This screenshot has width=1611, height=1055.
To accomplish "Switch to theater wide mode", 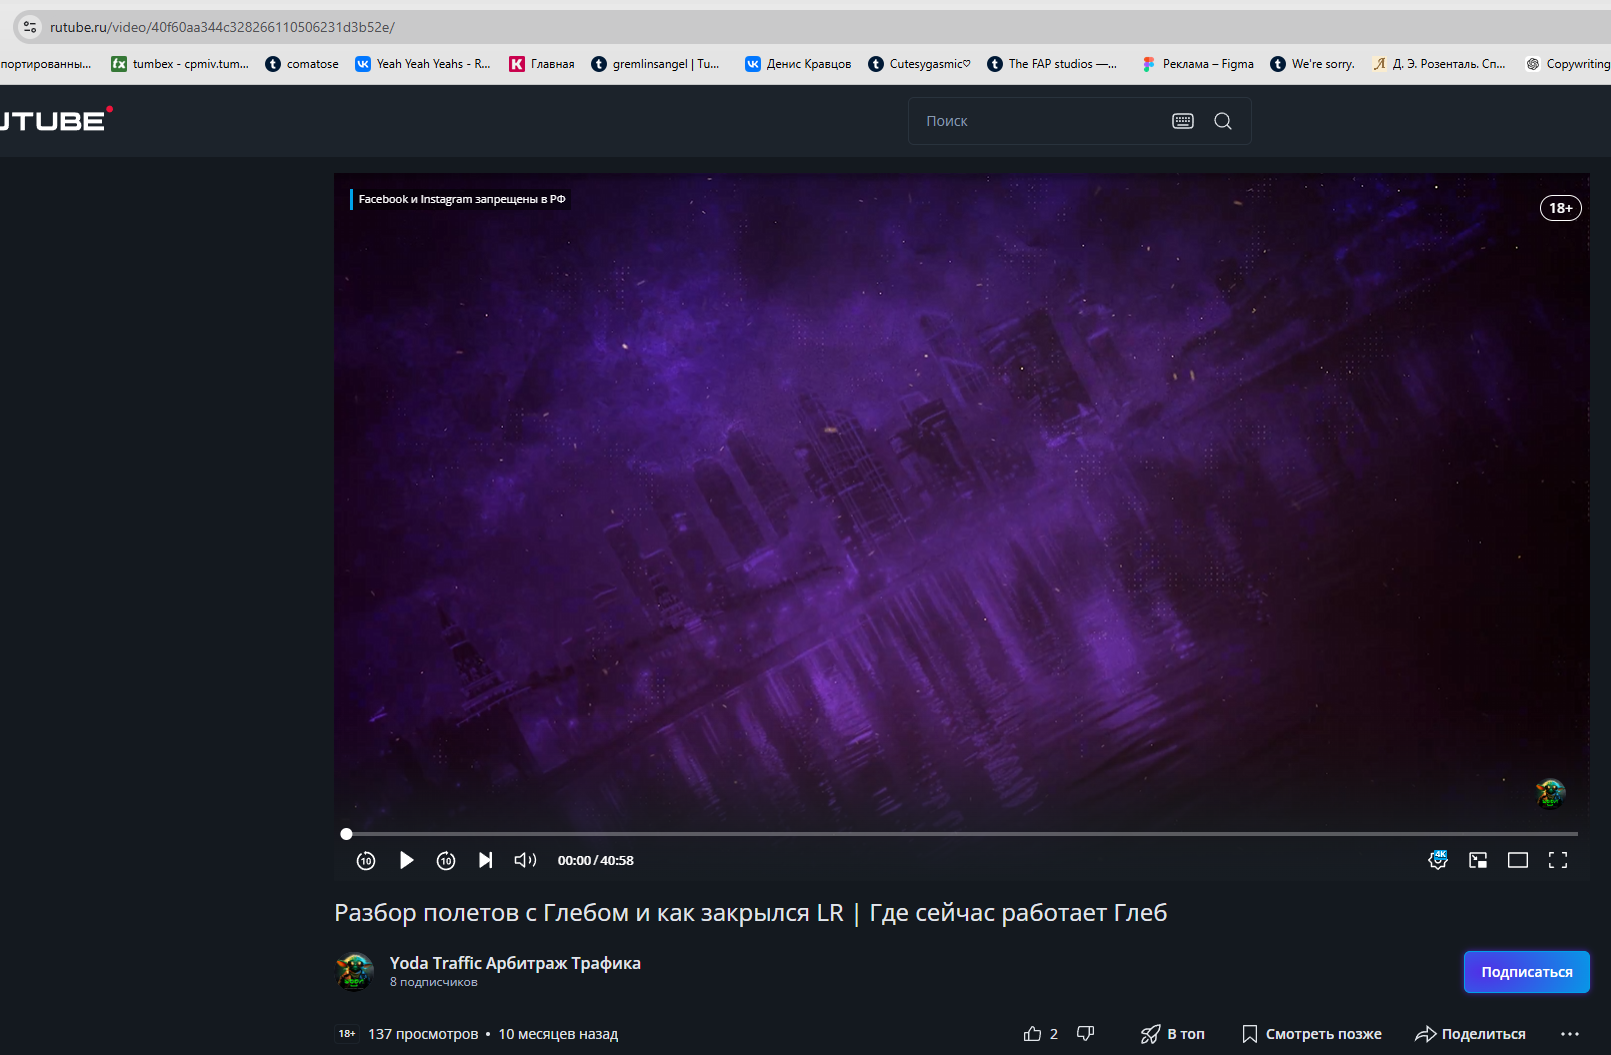I will (1518, 860).
